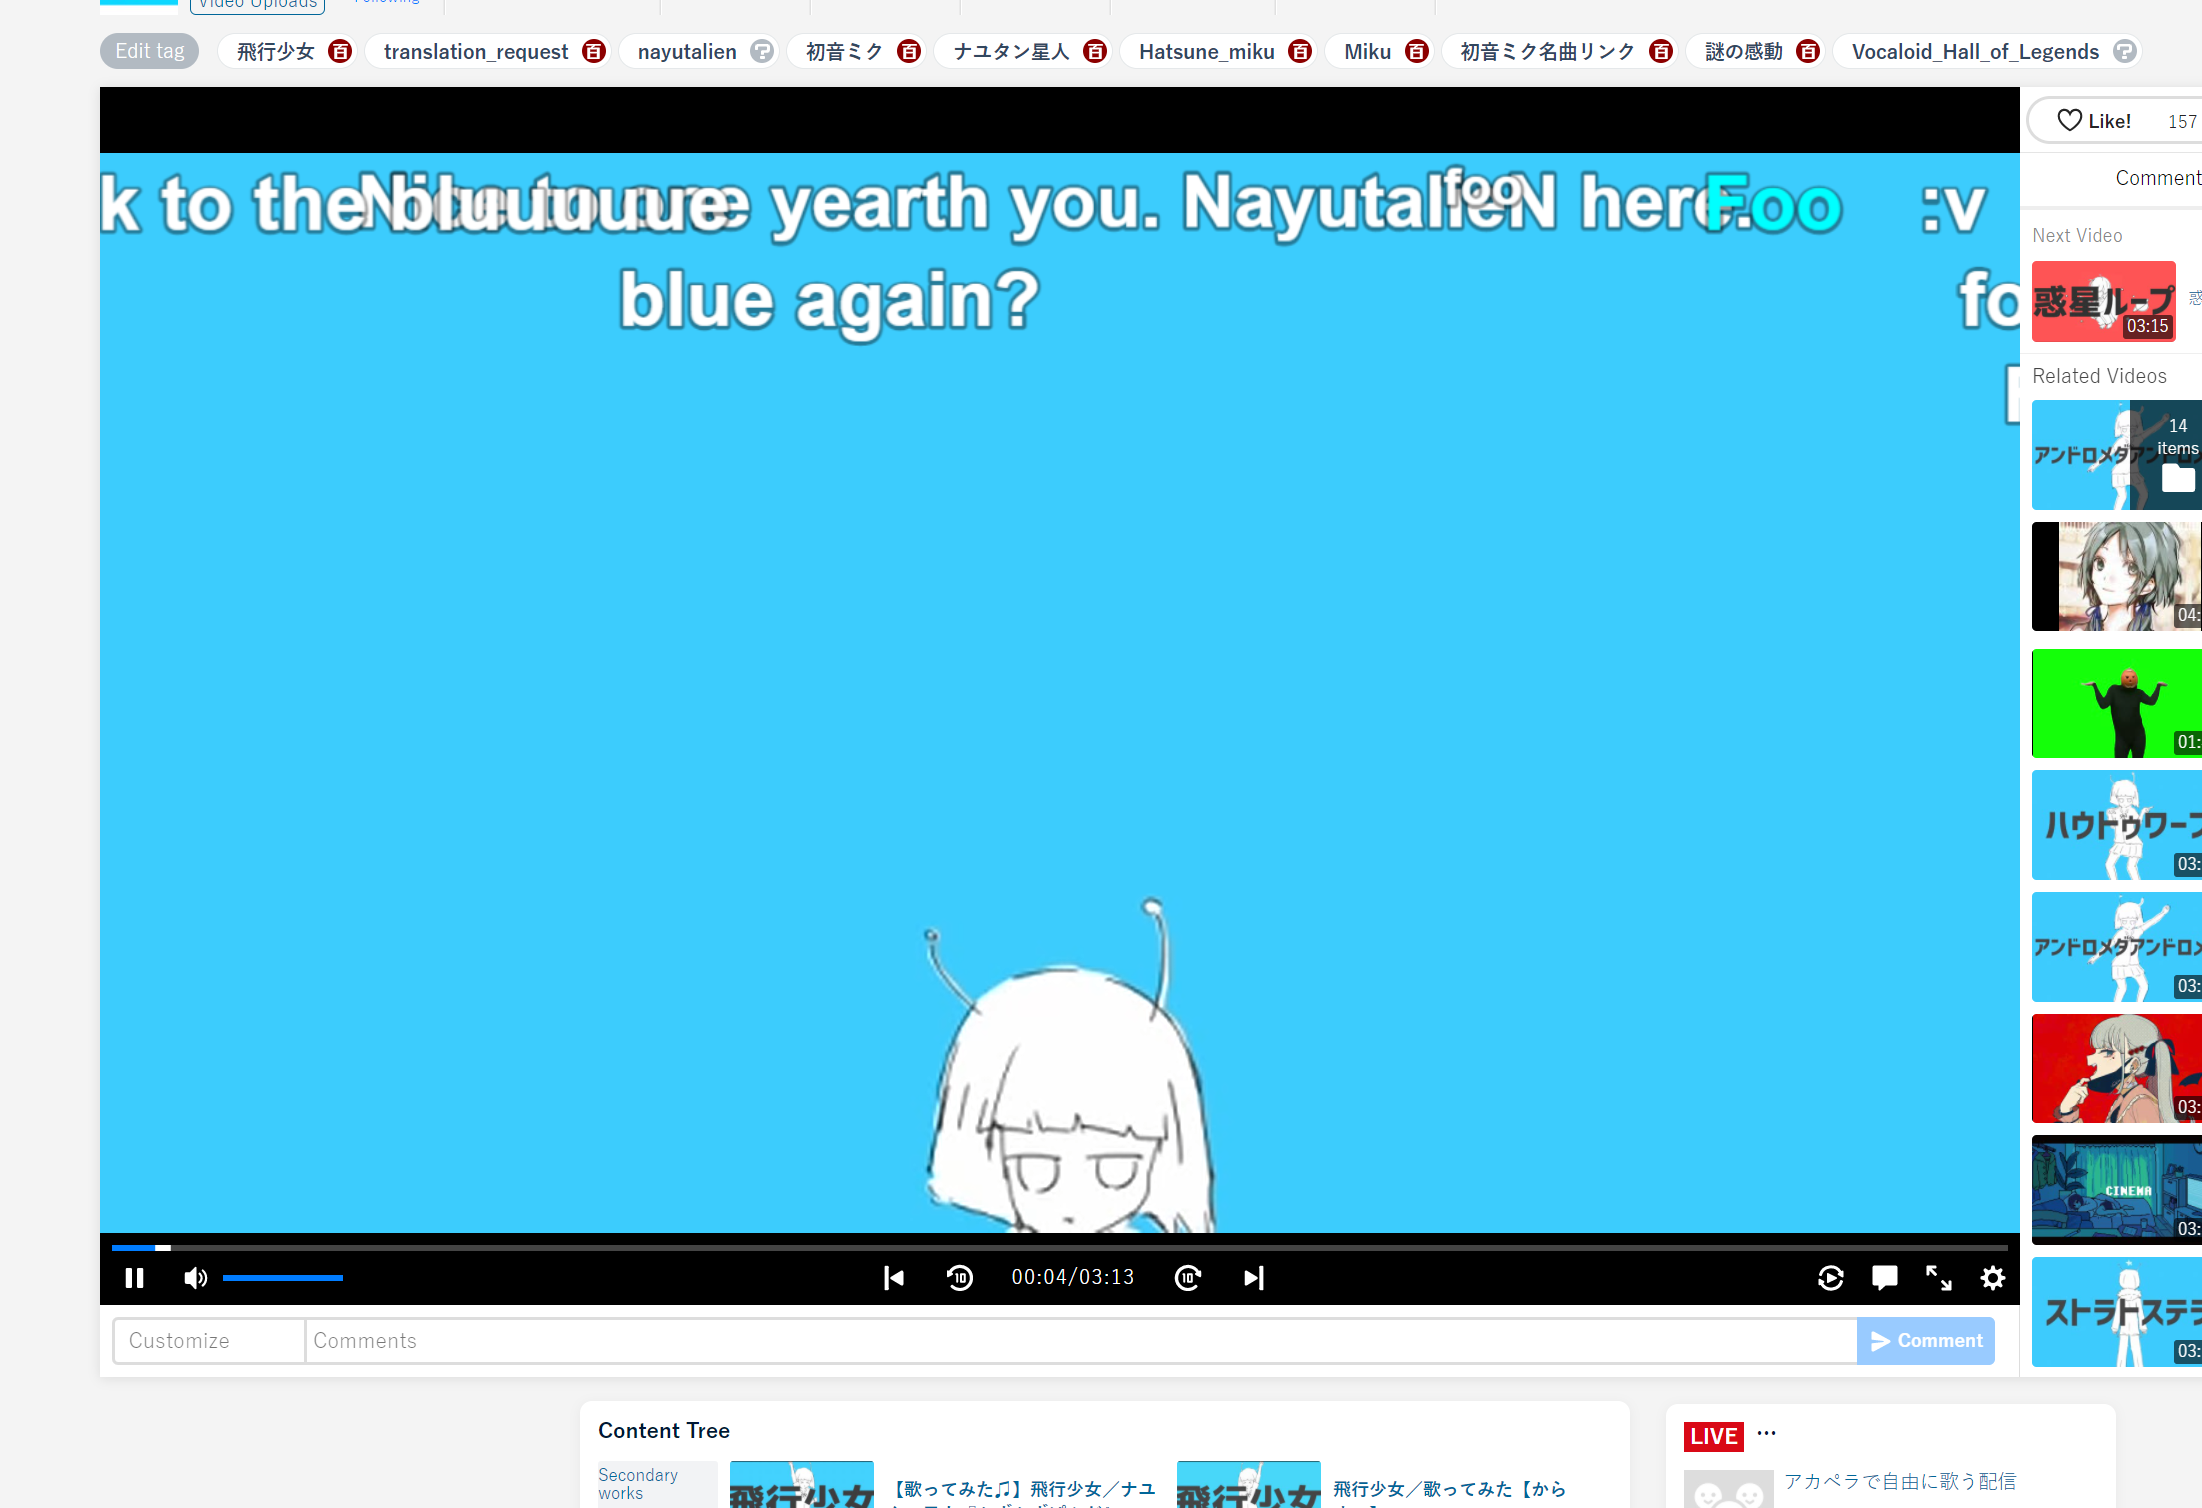
Task: Click rewind 10 seconds icon
Action: click(x=959, y=1278)
